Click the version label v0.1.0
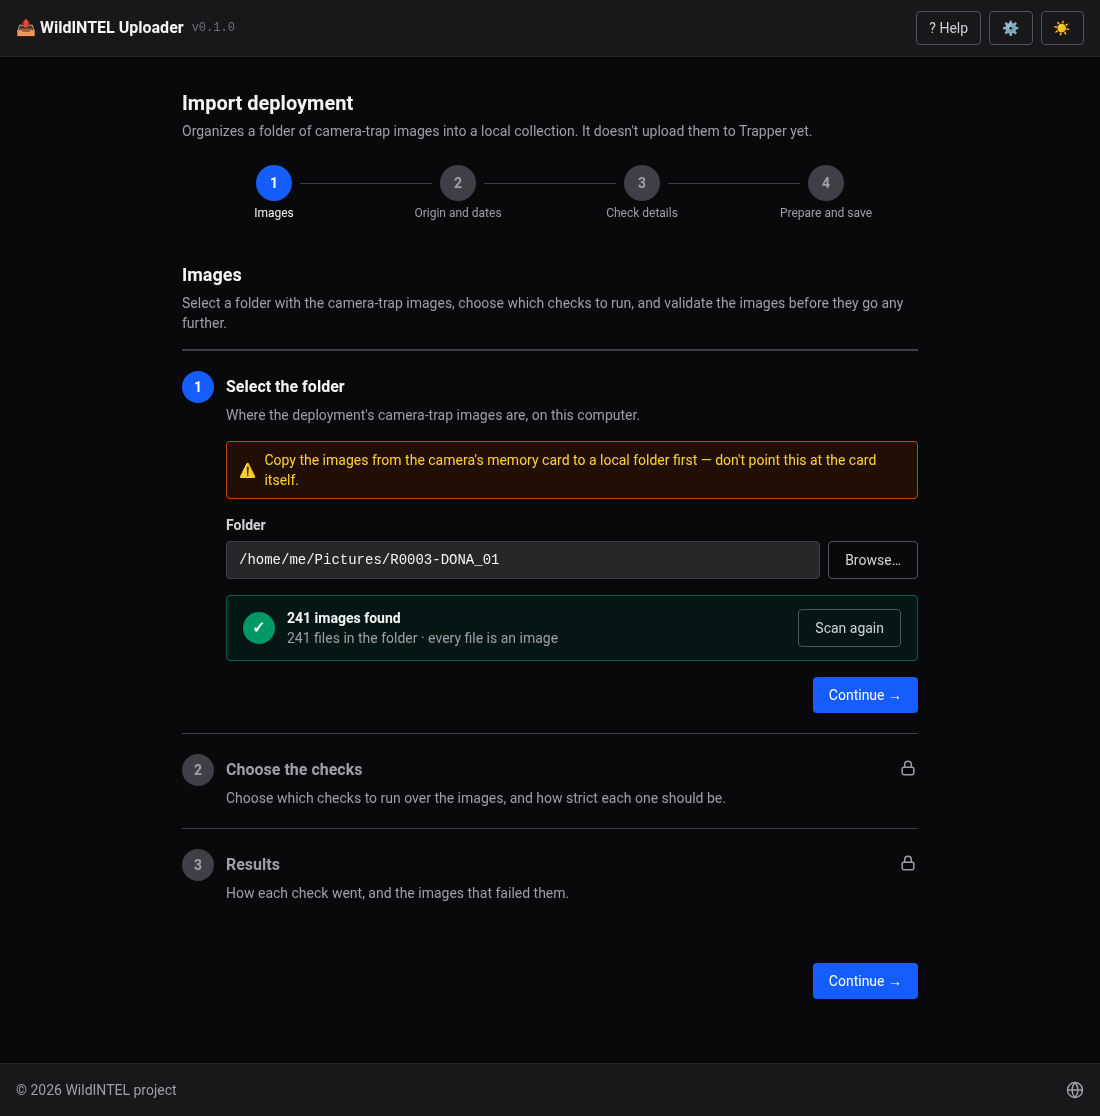 (213, 27)
